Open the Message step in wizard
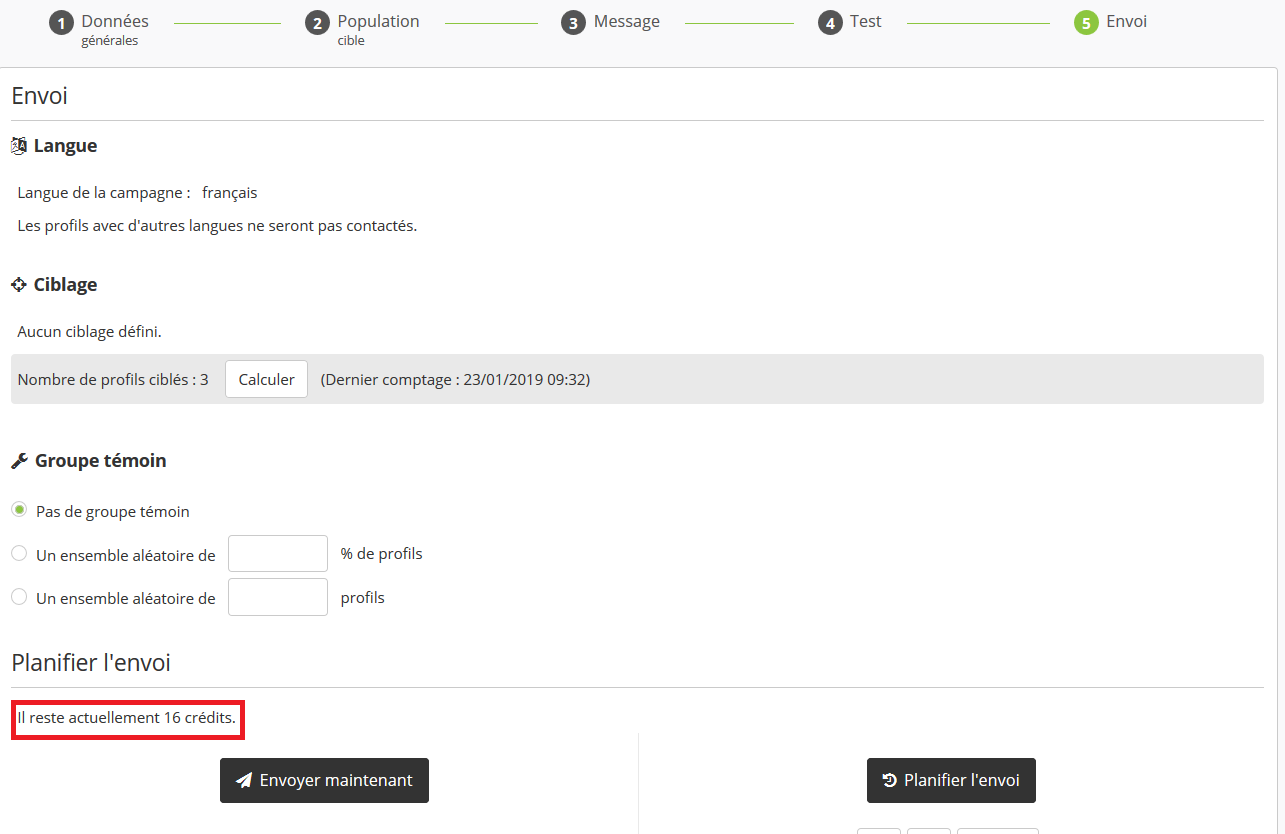Screen dimensions: 1285x834 [x=626, y=22]
